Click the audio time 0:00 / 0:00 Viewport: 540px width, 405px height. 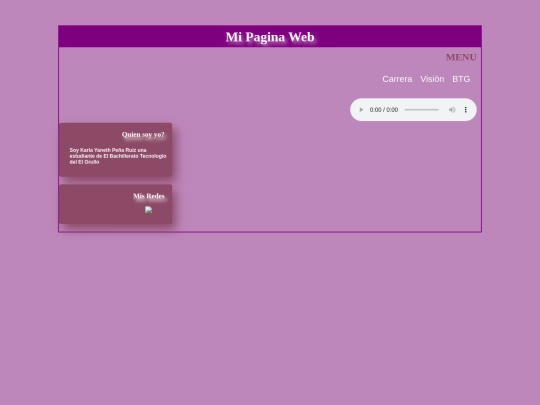click(x=384, y=110)
